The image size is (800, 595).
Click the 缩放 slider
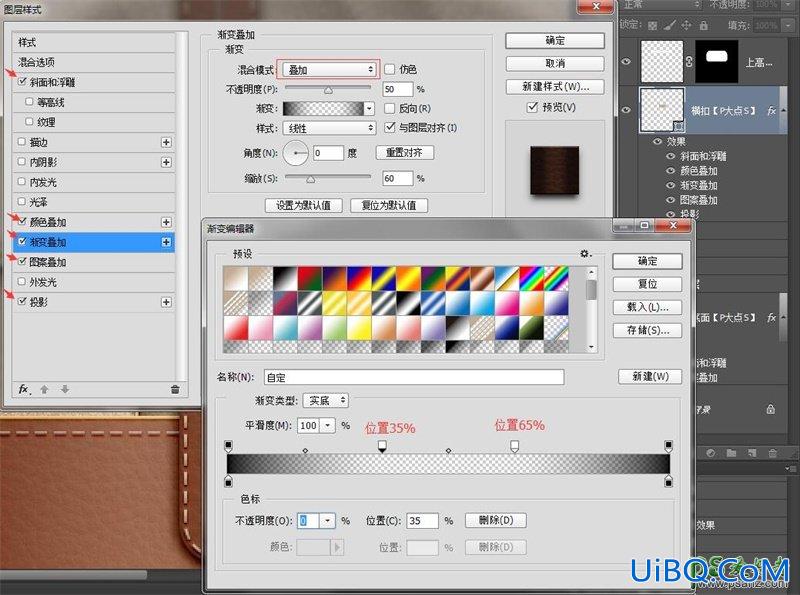pos(328,178)
